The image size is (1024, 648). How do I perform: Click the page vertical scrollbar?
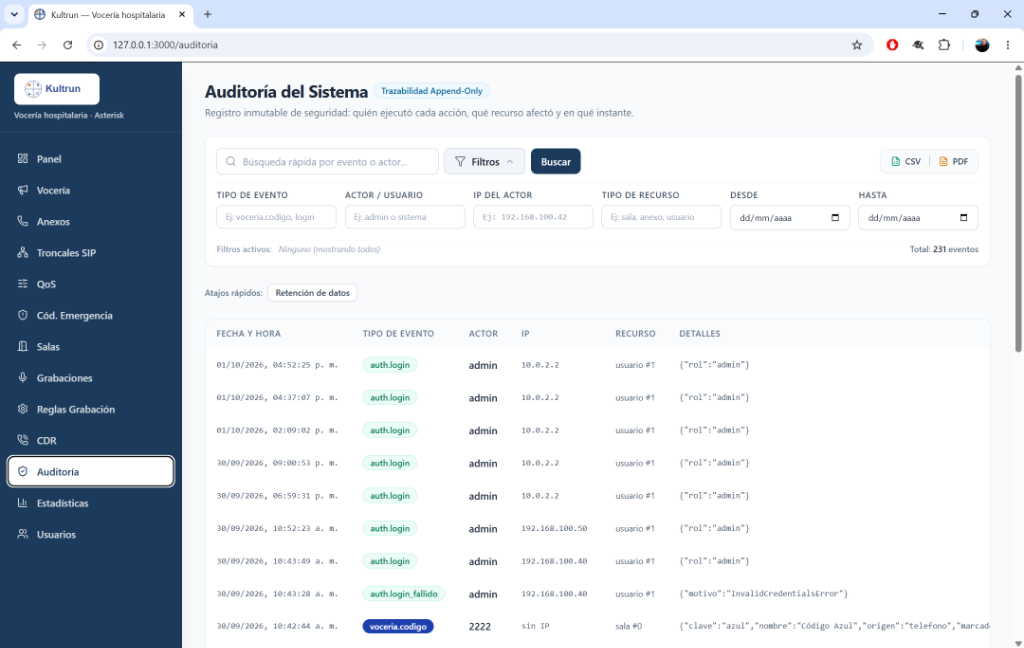tap(1018, 214)
